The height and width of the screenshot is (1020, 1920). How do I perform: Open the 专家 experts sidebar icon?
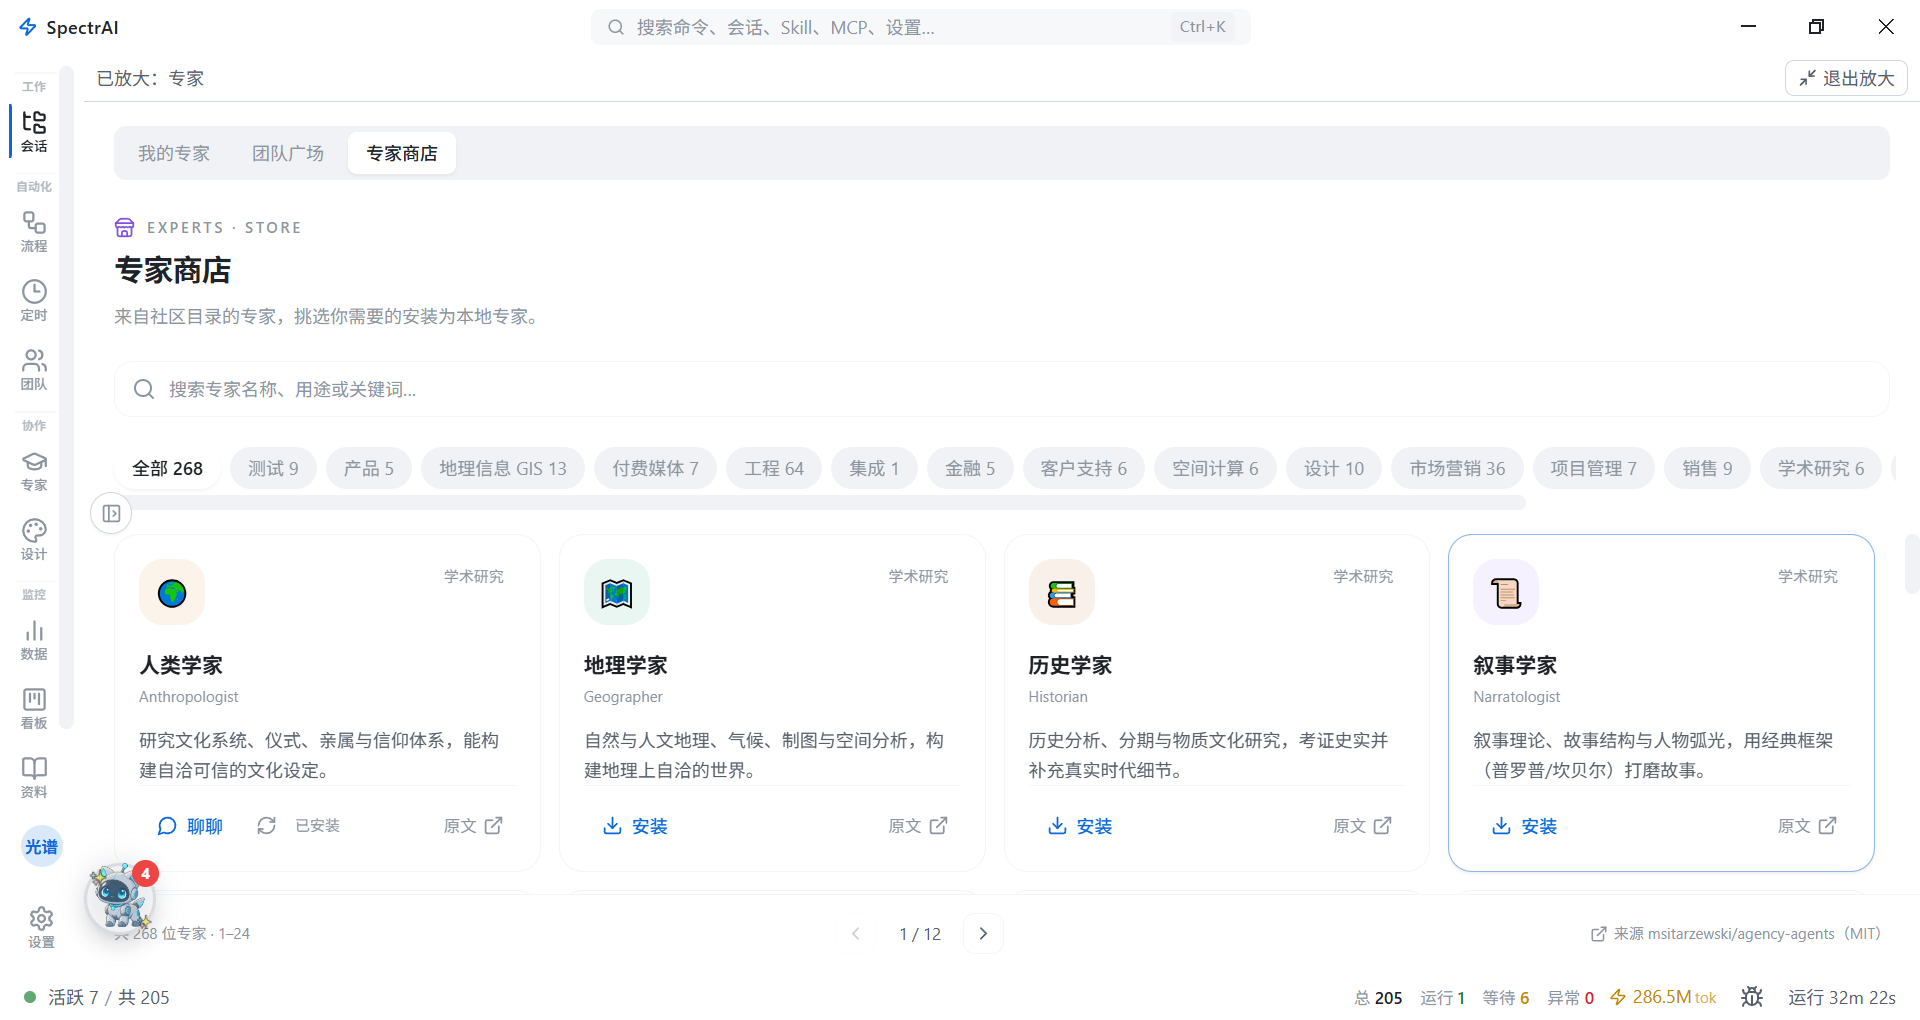(34, 470)
